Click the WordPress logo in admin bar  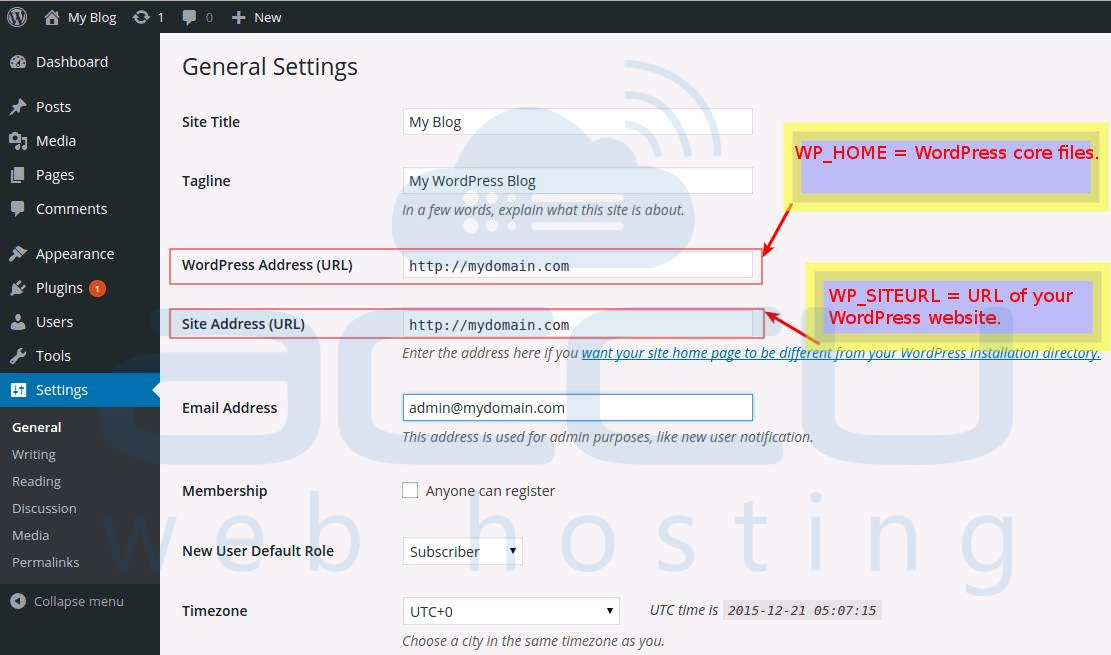coord(16,16)
